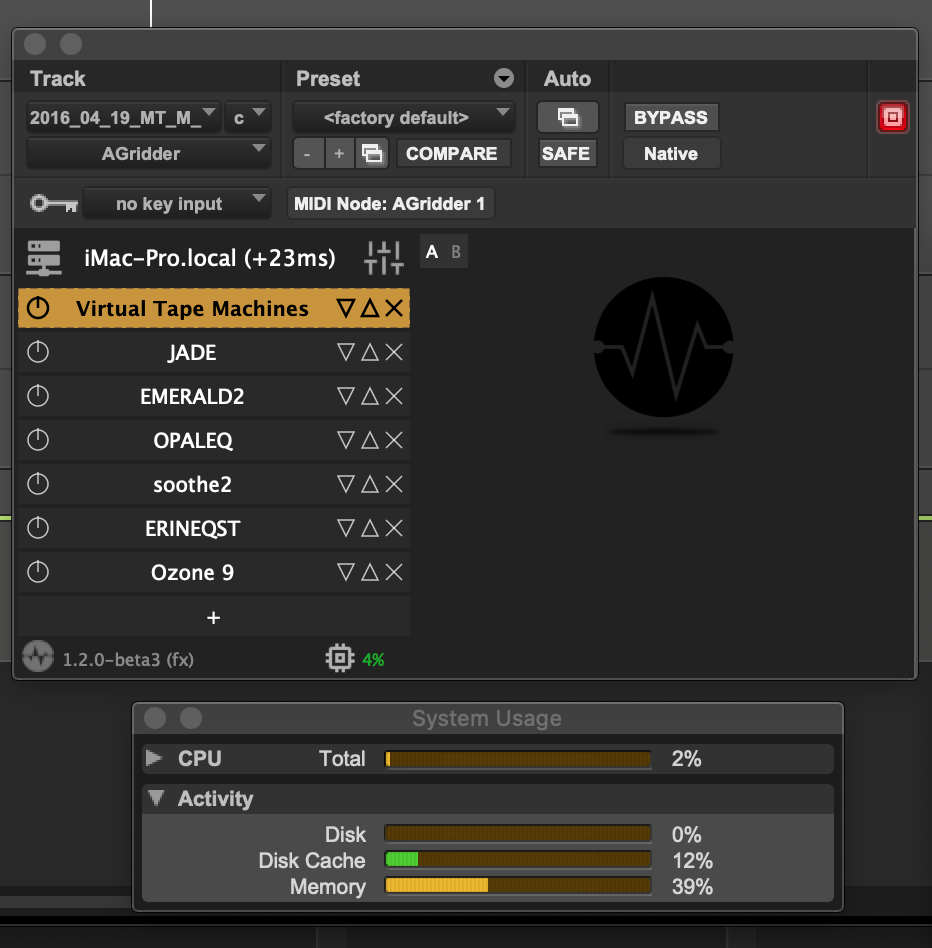The height and width of the screenshot is (948, 932).
Task: Open the AGridder server icon
Action: (44, 258)
